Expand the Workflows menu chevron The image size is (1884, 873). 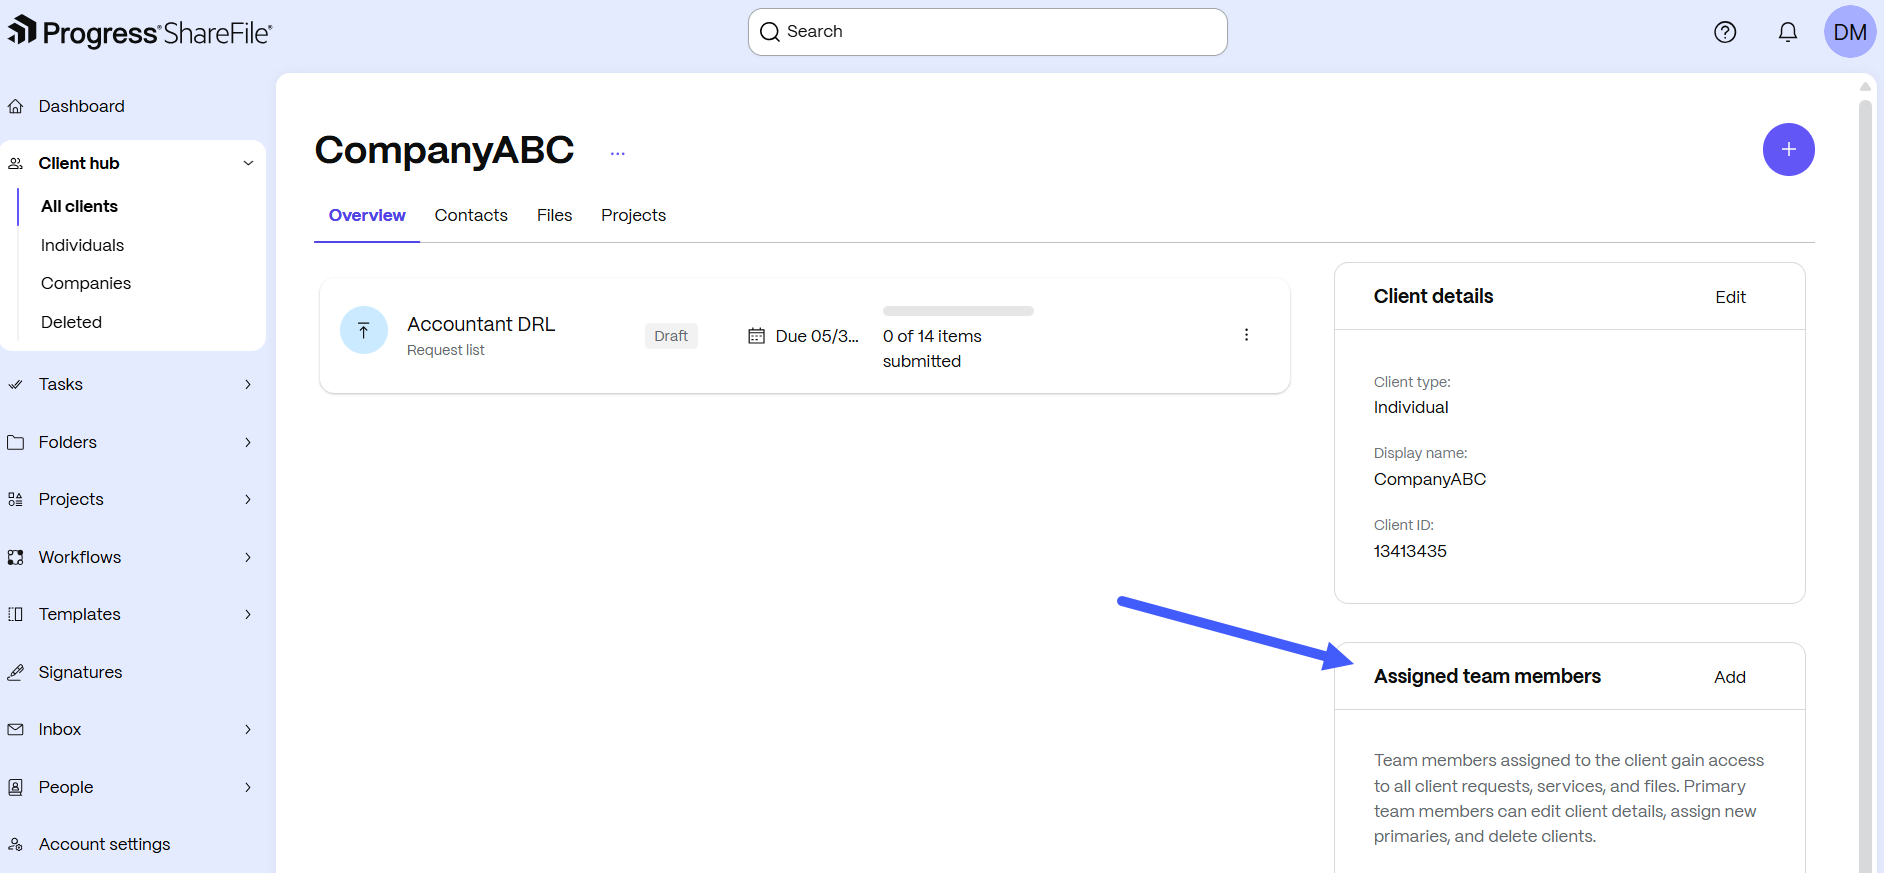pyautogui.click(x=248, y=557)
